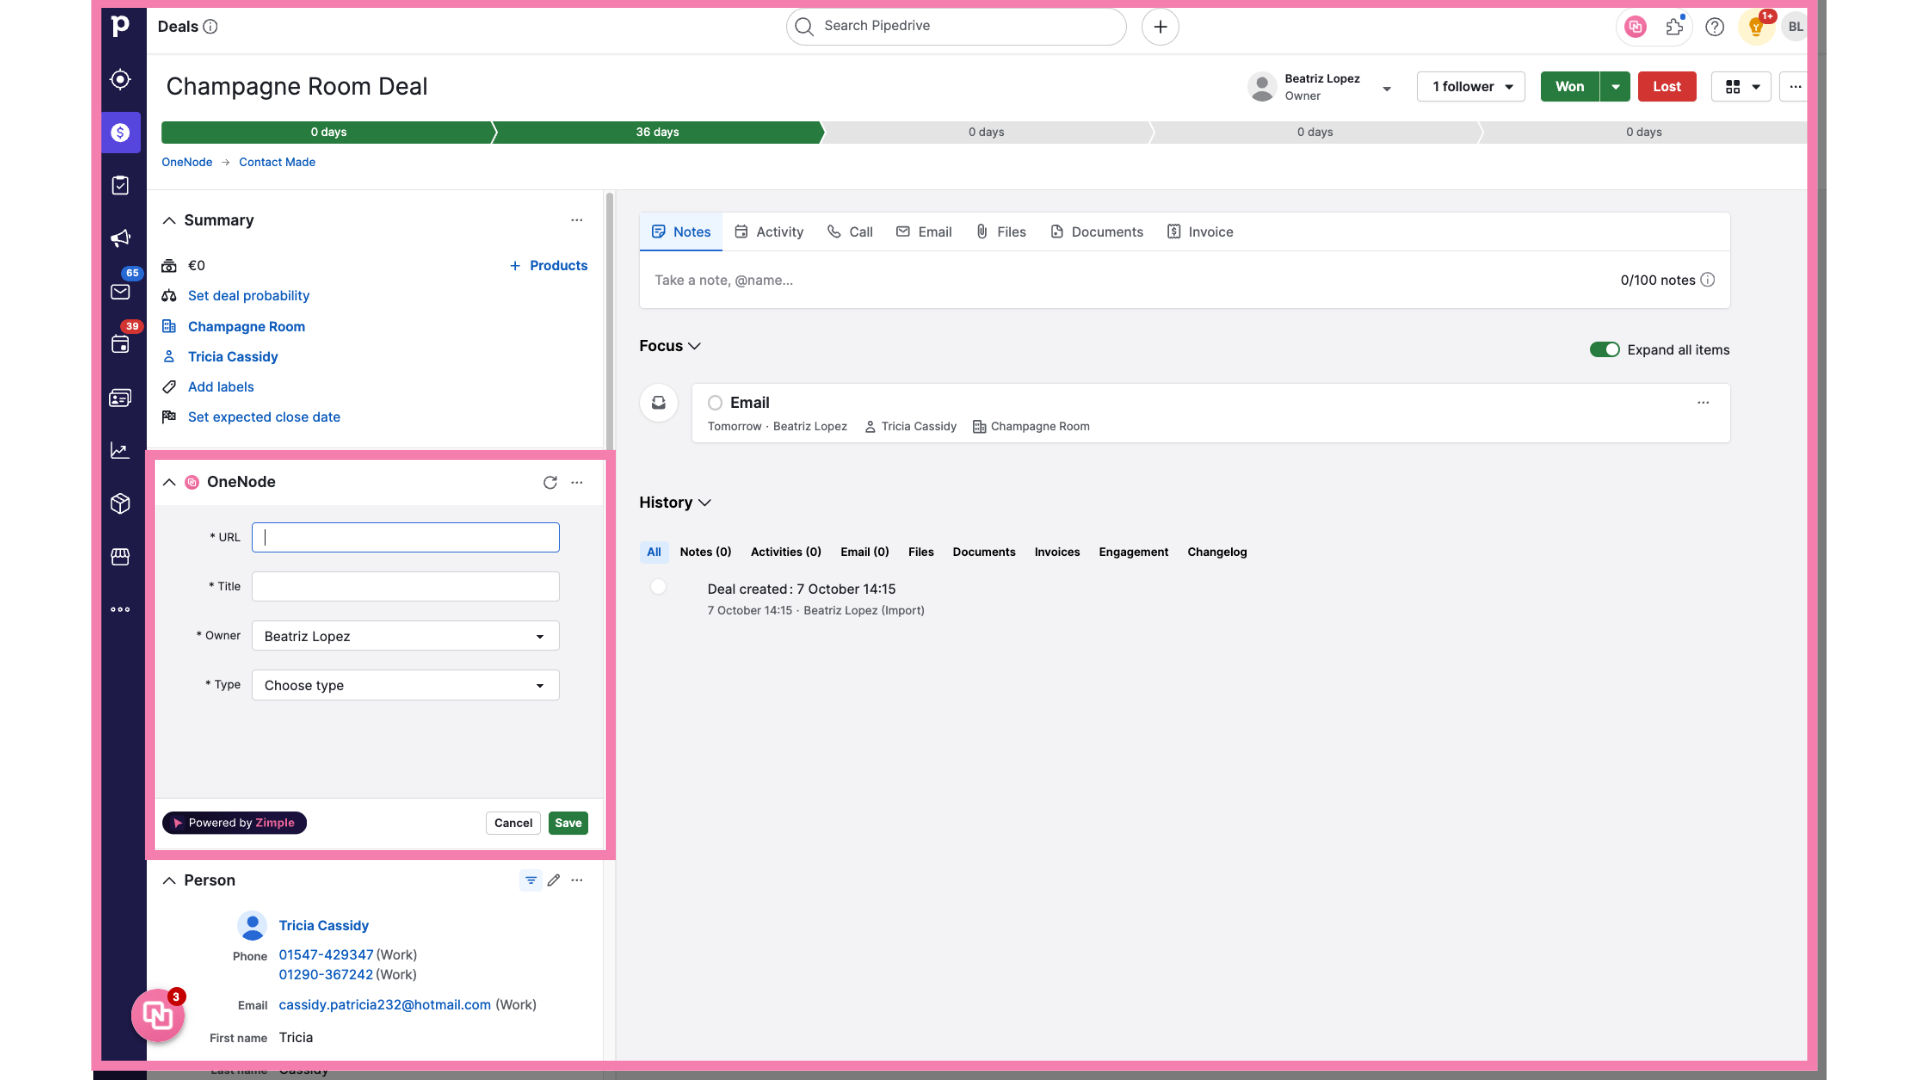Collapse the OneNode section
The width and height of the screenshot is (1920, 1080).
click(169, 482)
